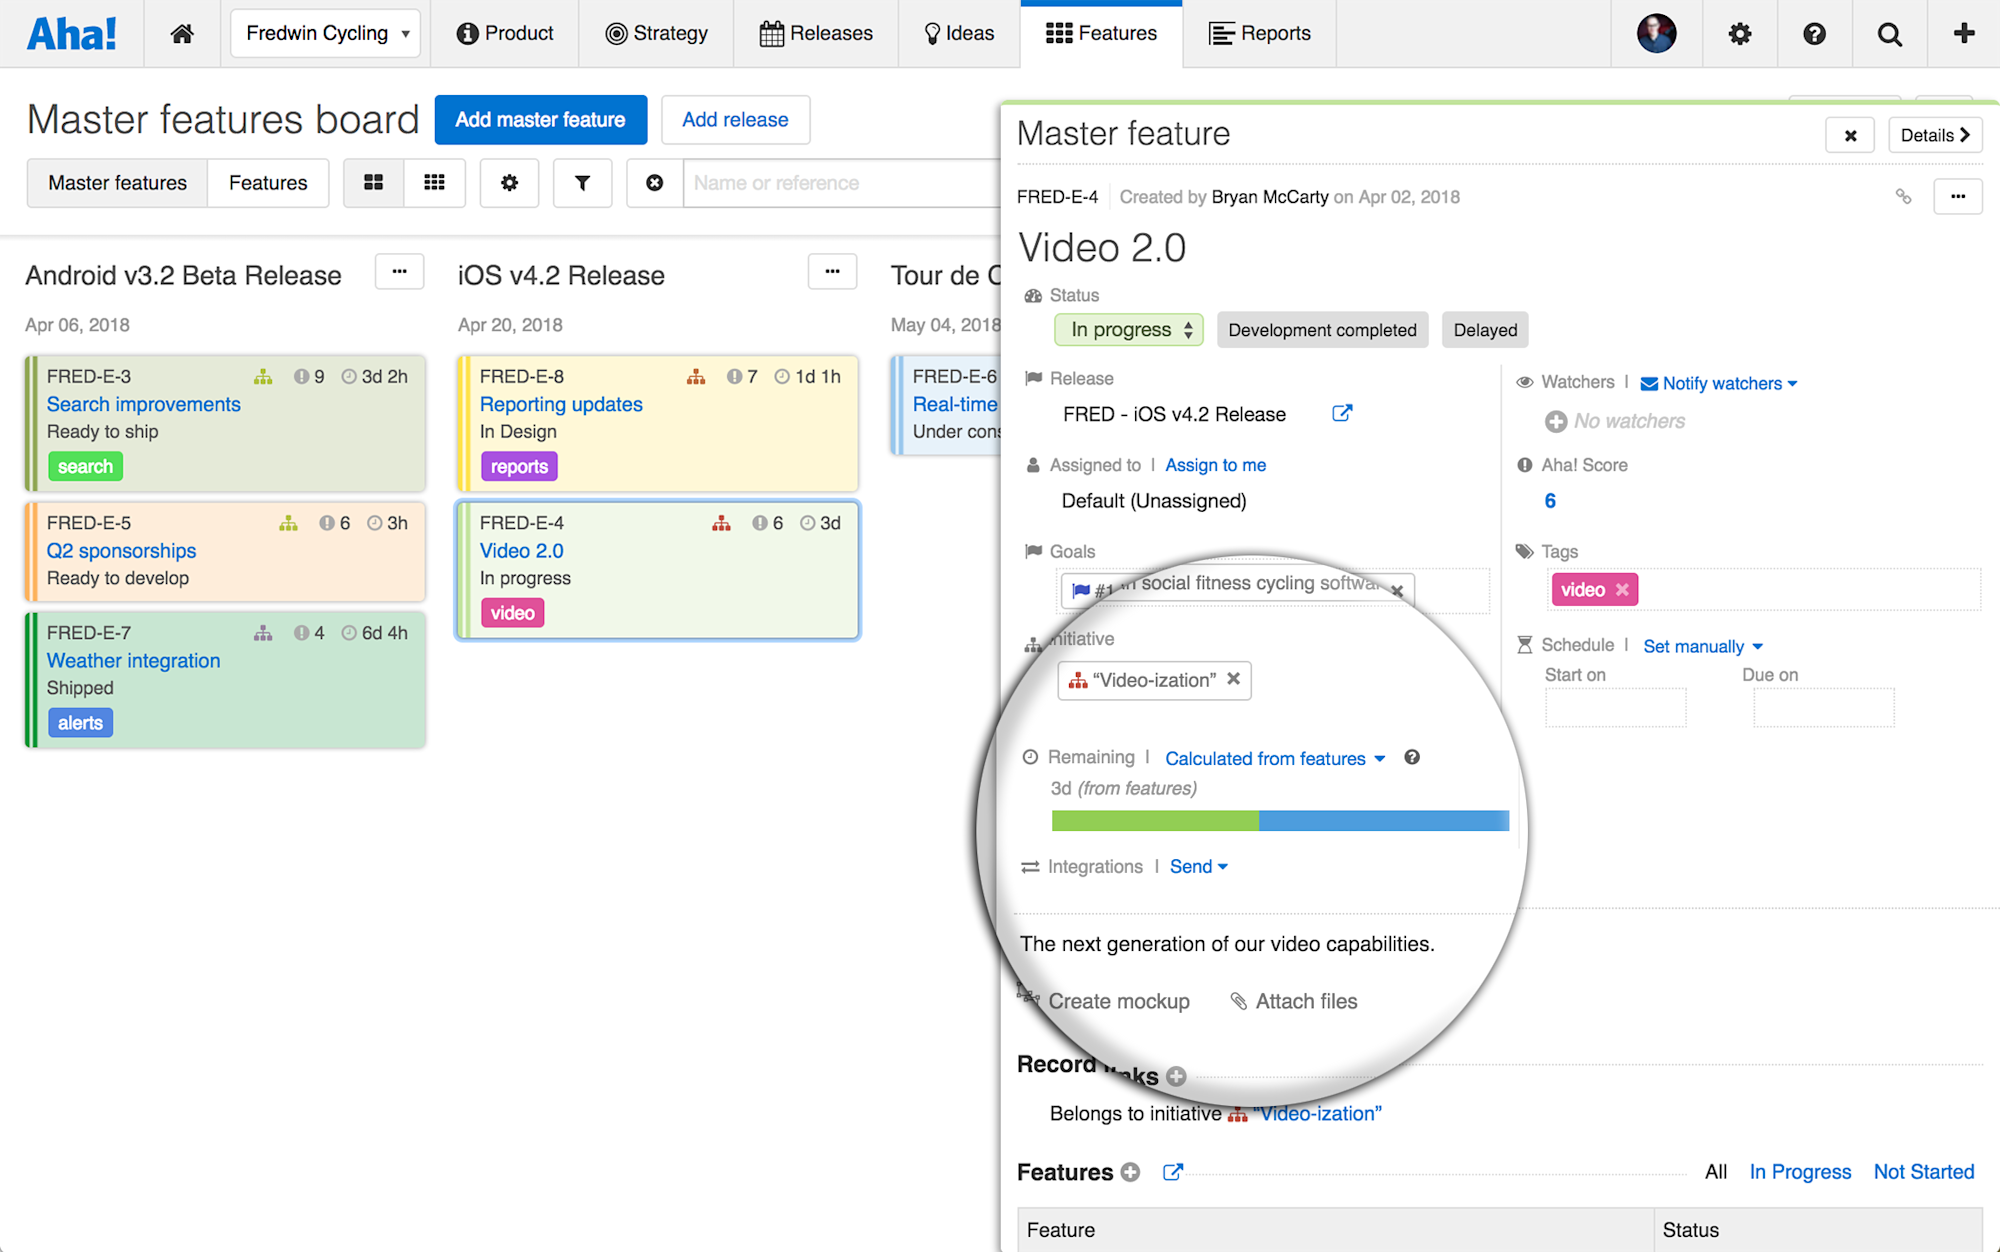Open the Fredwin Cycling product selector
This screenshot has width=2000, height=1252.
click(324, 33)
